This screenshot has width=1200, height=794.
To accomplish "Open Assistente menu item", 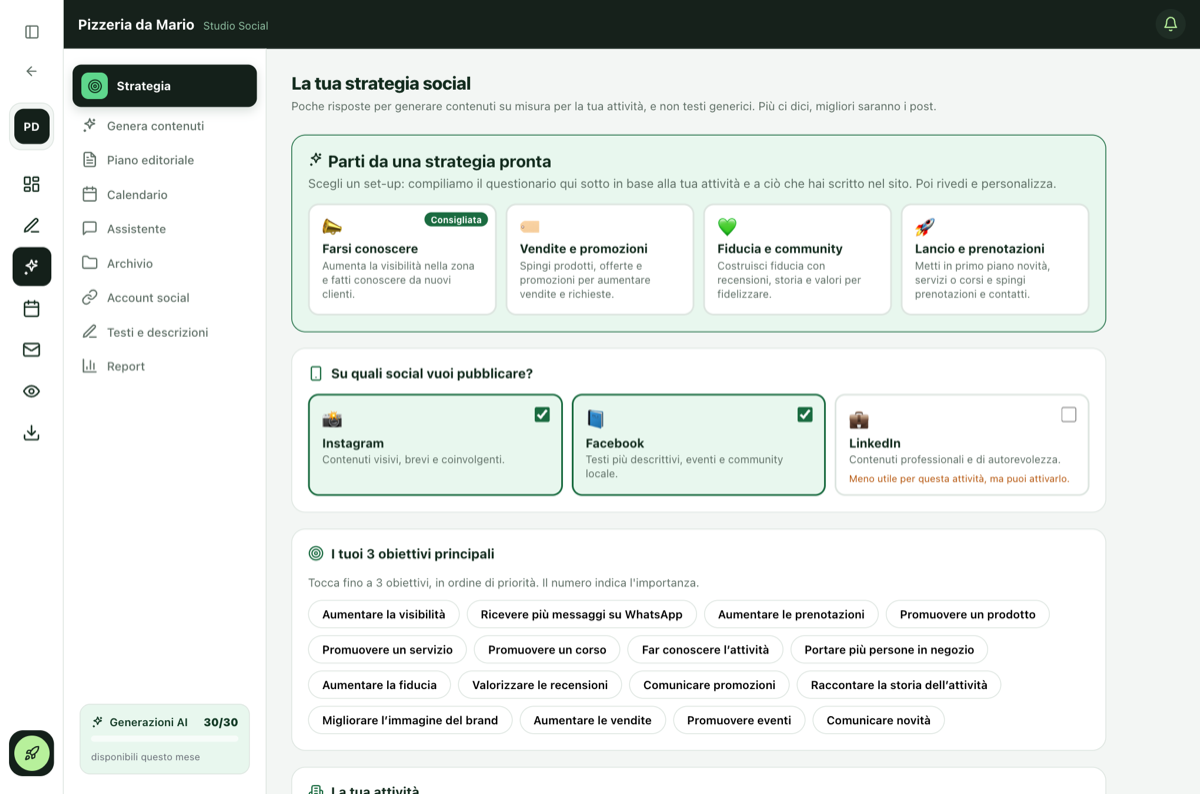I will (x=165, y=228).
